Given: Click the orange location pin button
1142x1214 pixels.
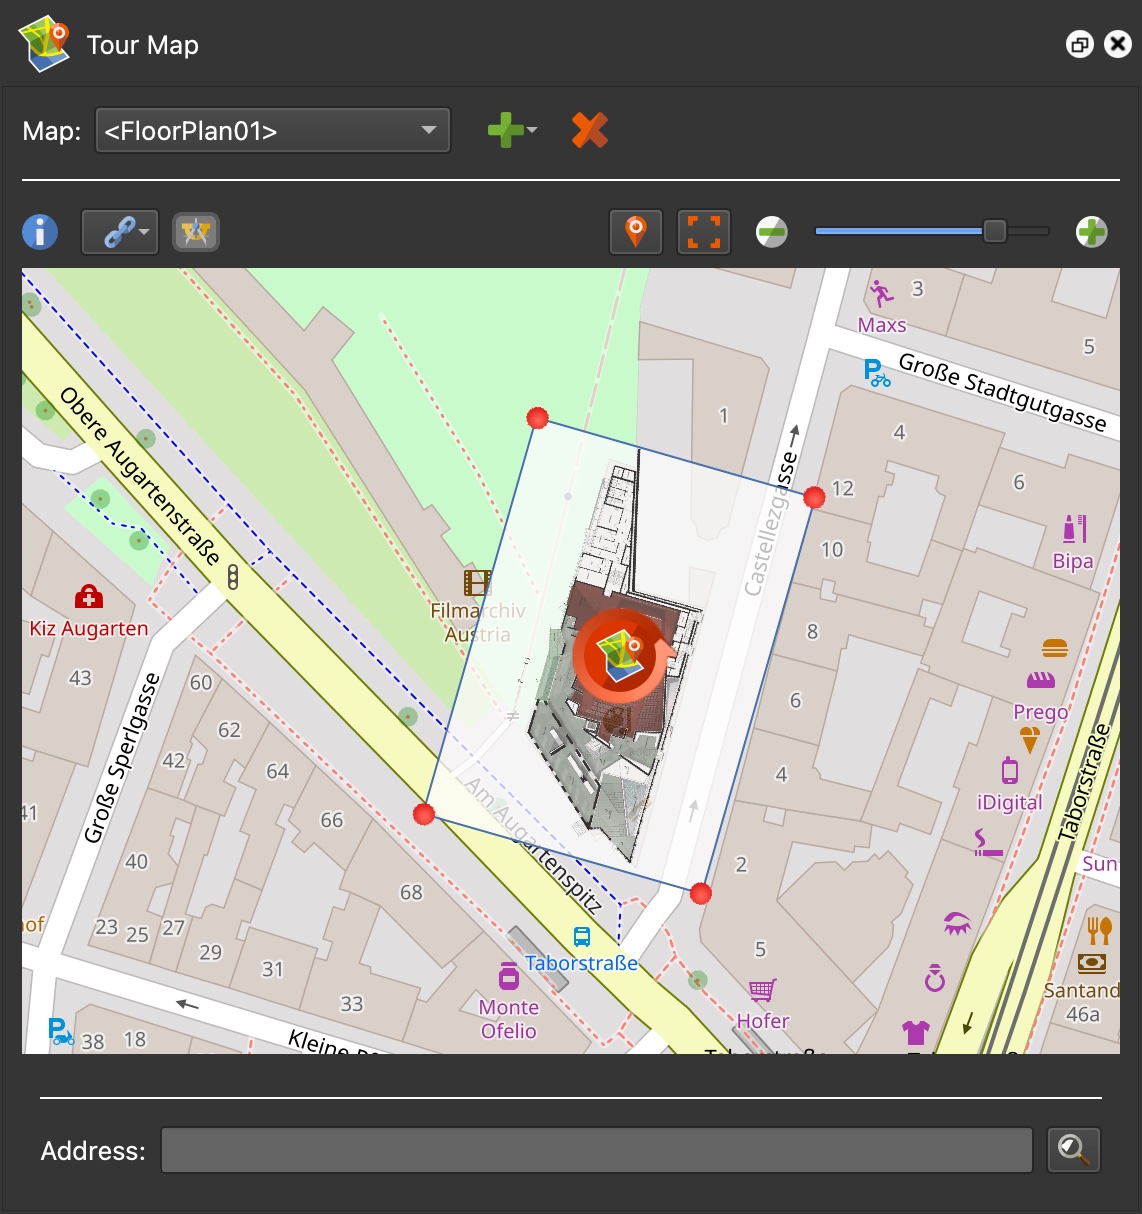Looking at the screenshot, I should click(x=635, y=232).
